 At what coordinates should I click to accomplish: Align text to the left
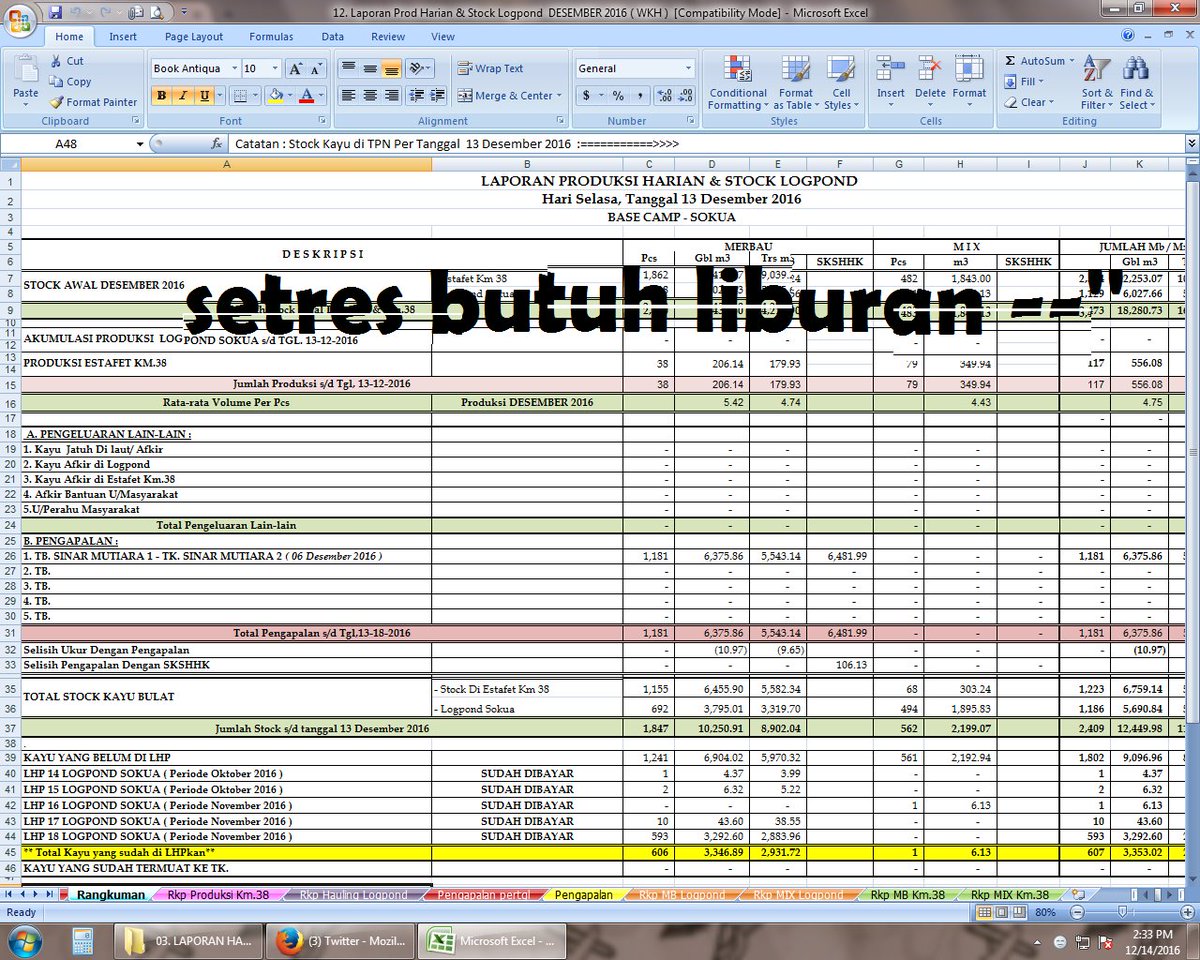(x=348, y=96)
